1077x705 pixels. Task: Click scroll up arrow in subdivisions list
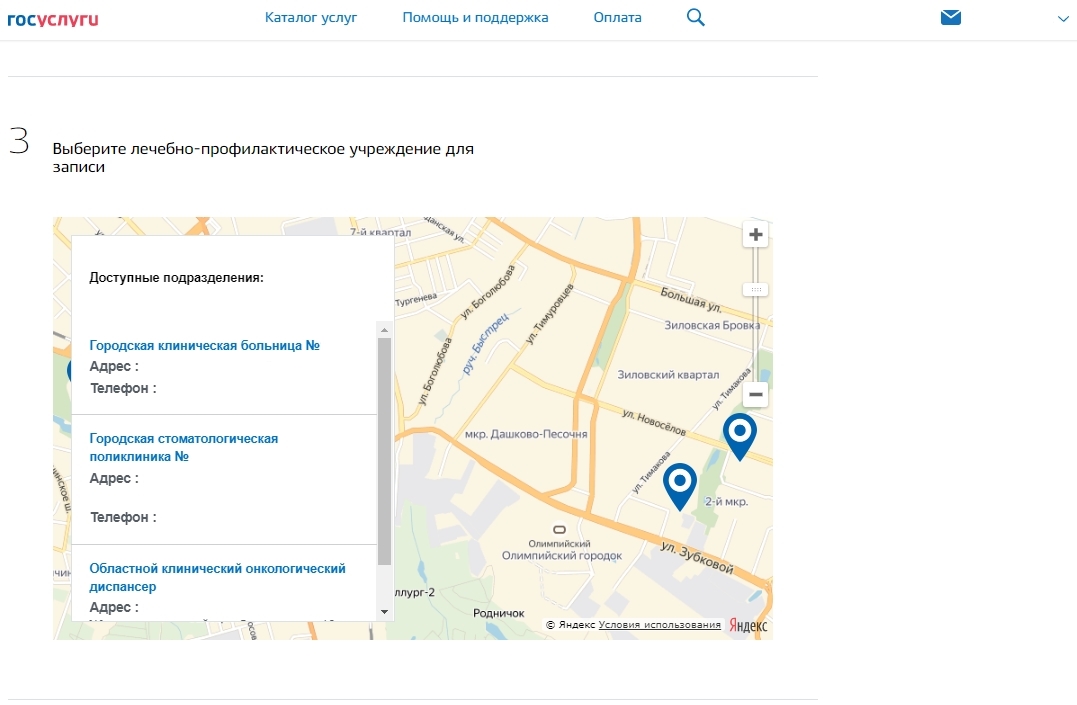point(385,330)
